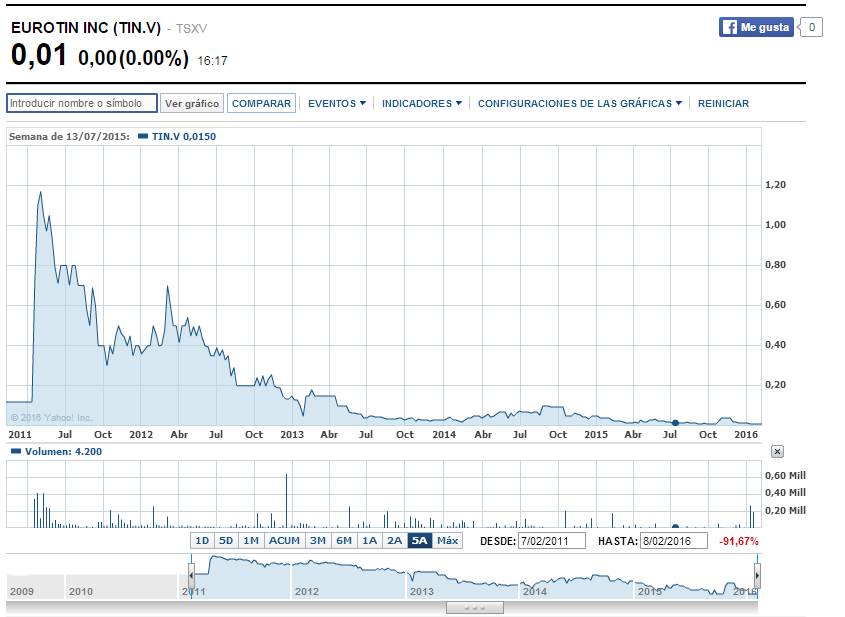The image size is (845, 617).
Task: Open the EVENTOS dropdown menu
Action: (337, 103)
